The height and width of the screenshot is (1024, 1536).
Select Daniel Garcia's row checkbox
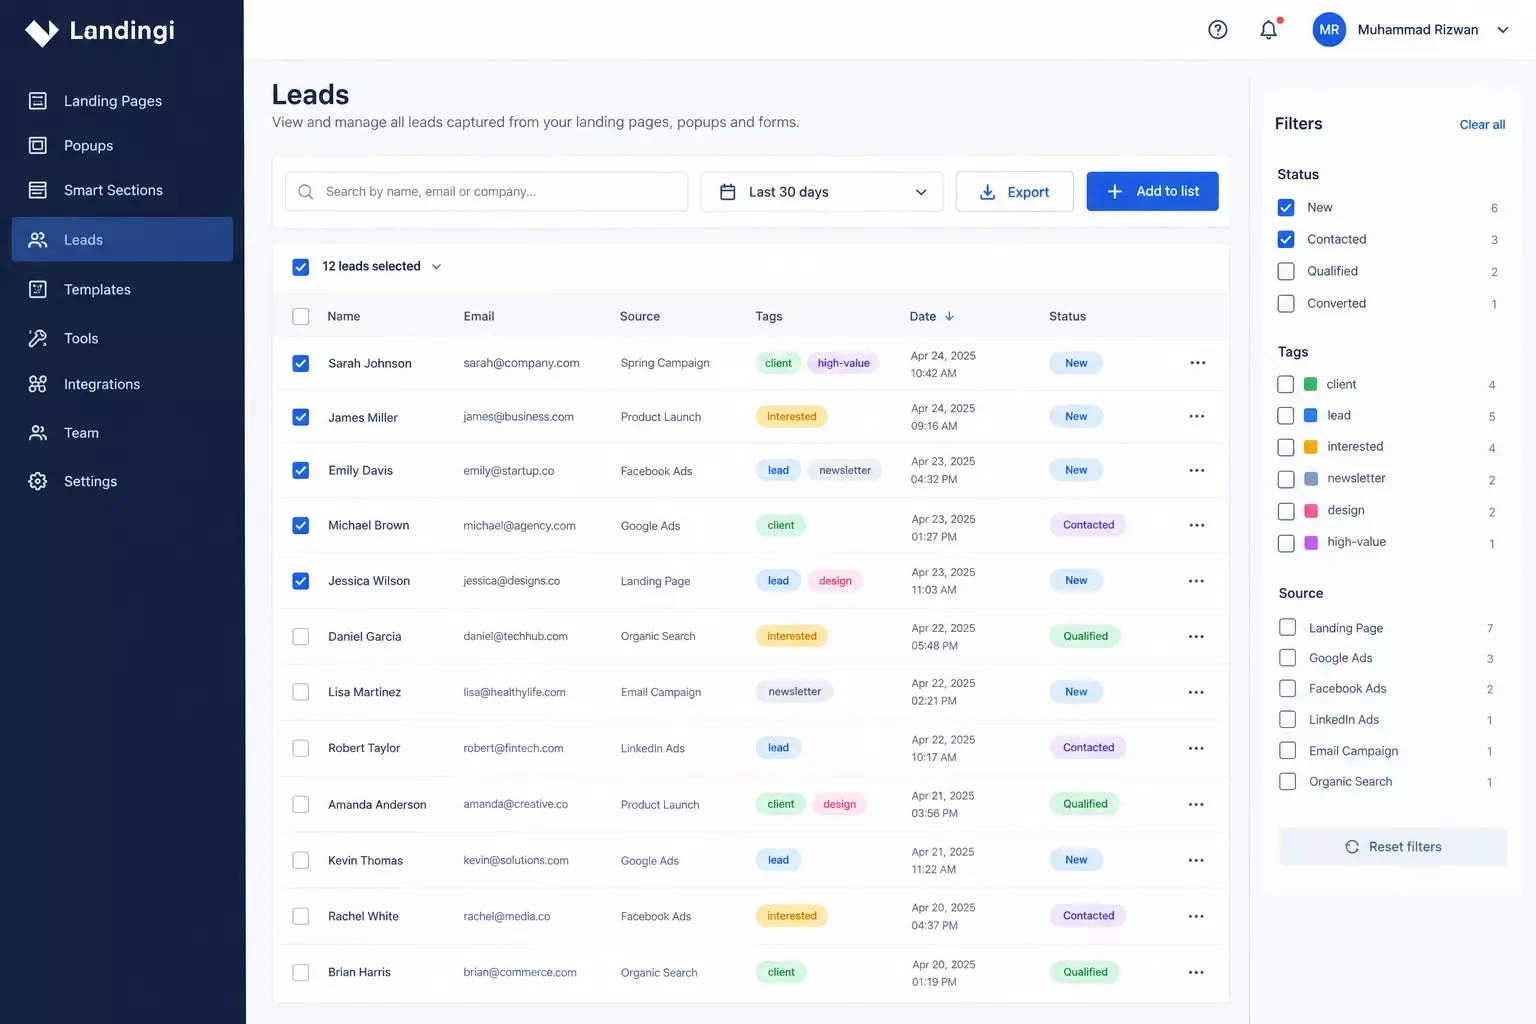tap(300, 636)
